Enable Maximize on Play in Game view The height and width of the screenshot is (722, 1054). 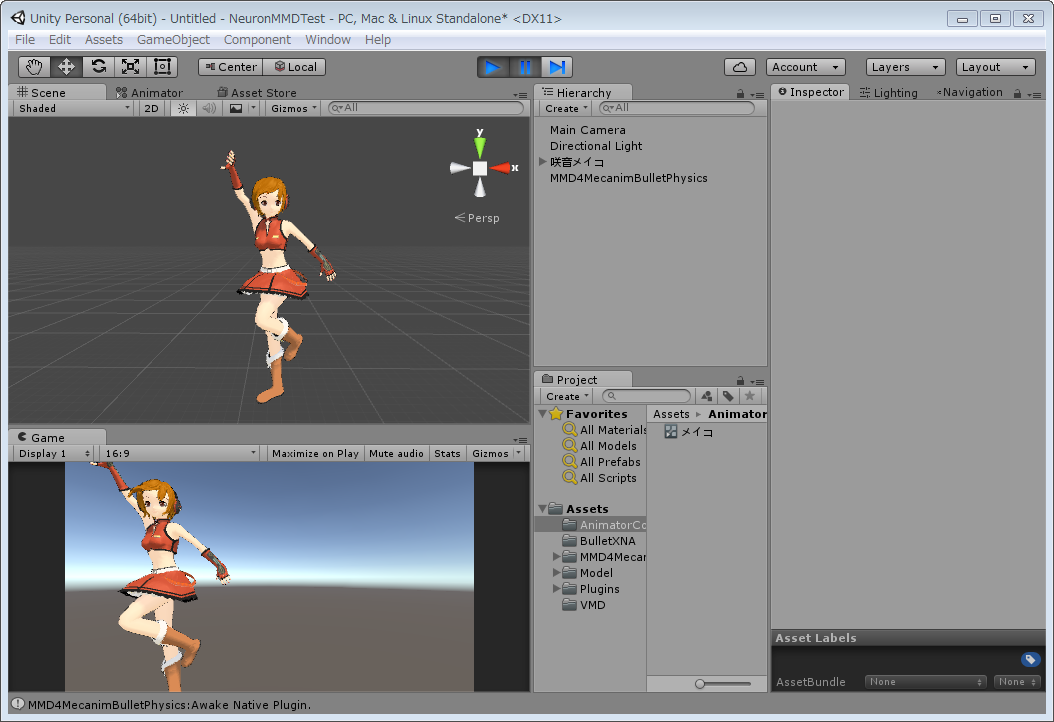coord(315,452)
